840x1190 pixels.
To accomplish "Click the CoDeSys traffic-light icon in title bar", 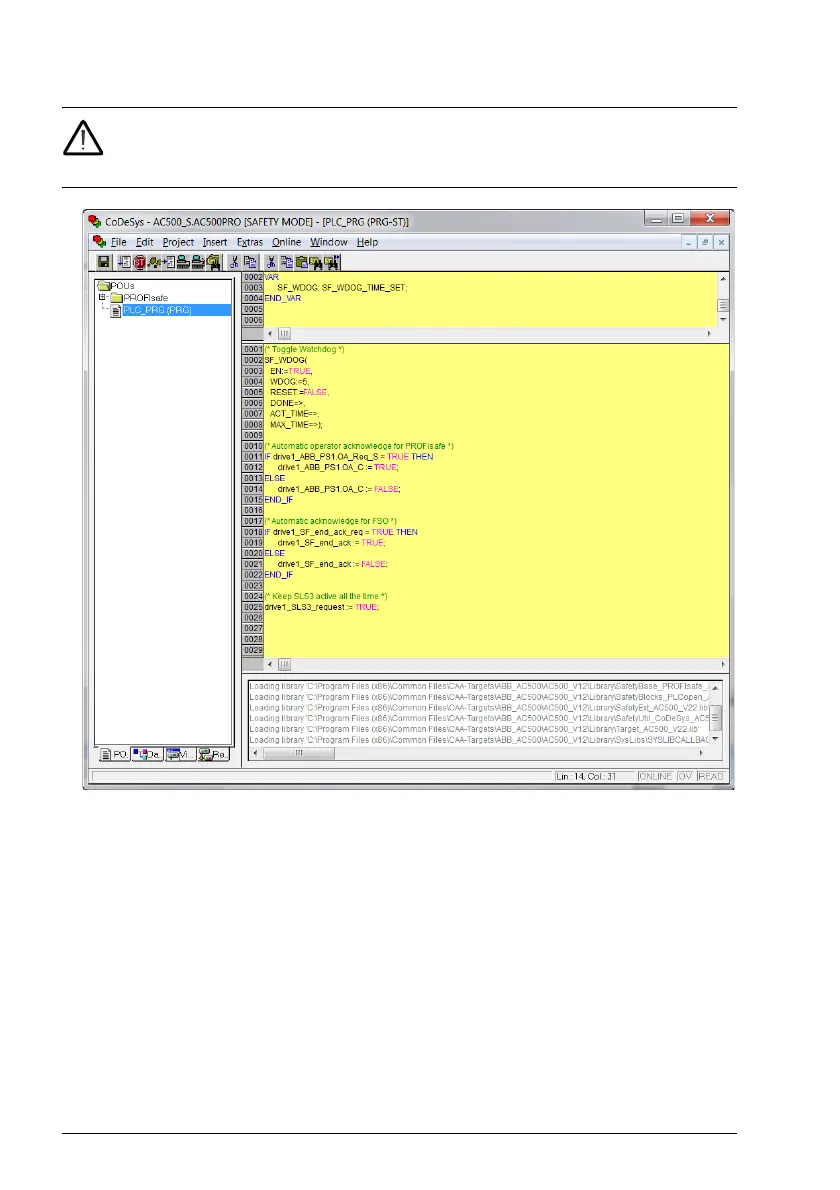I will 94,222.
